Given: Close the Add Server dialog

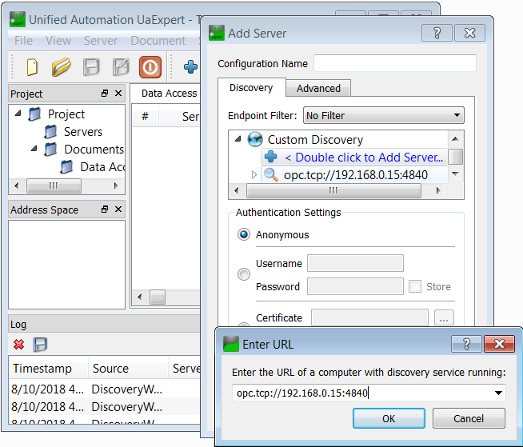Looking at the screenshot, I should 470,33.
